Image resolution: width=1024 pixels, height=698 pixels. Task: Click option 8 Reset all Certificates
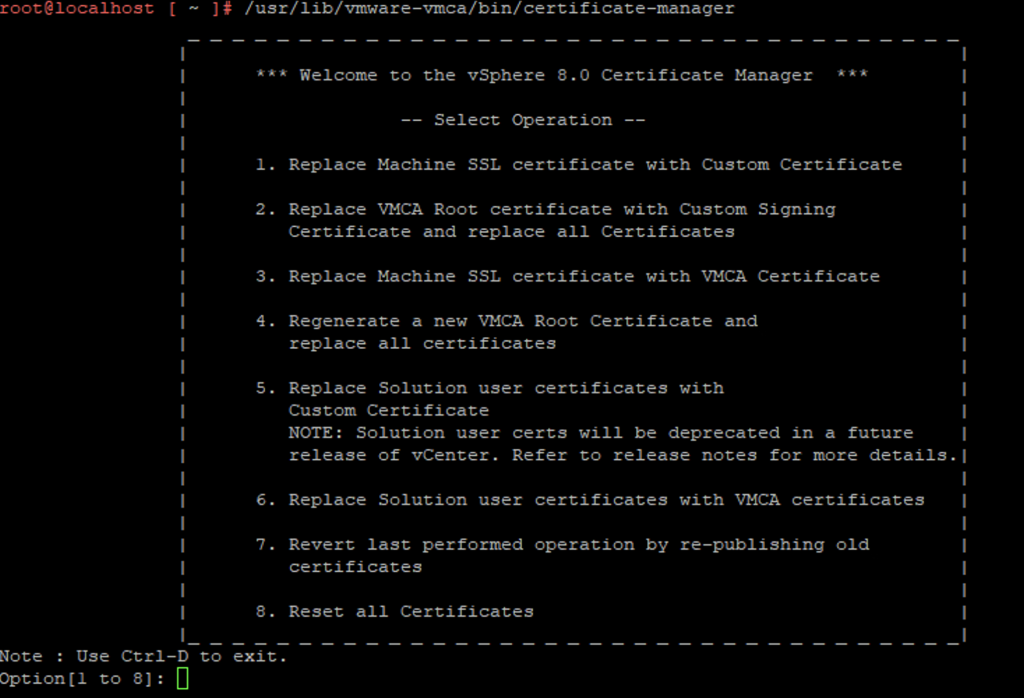394,612
